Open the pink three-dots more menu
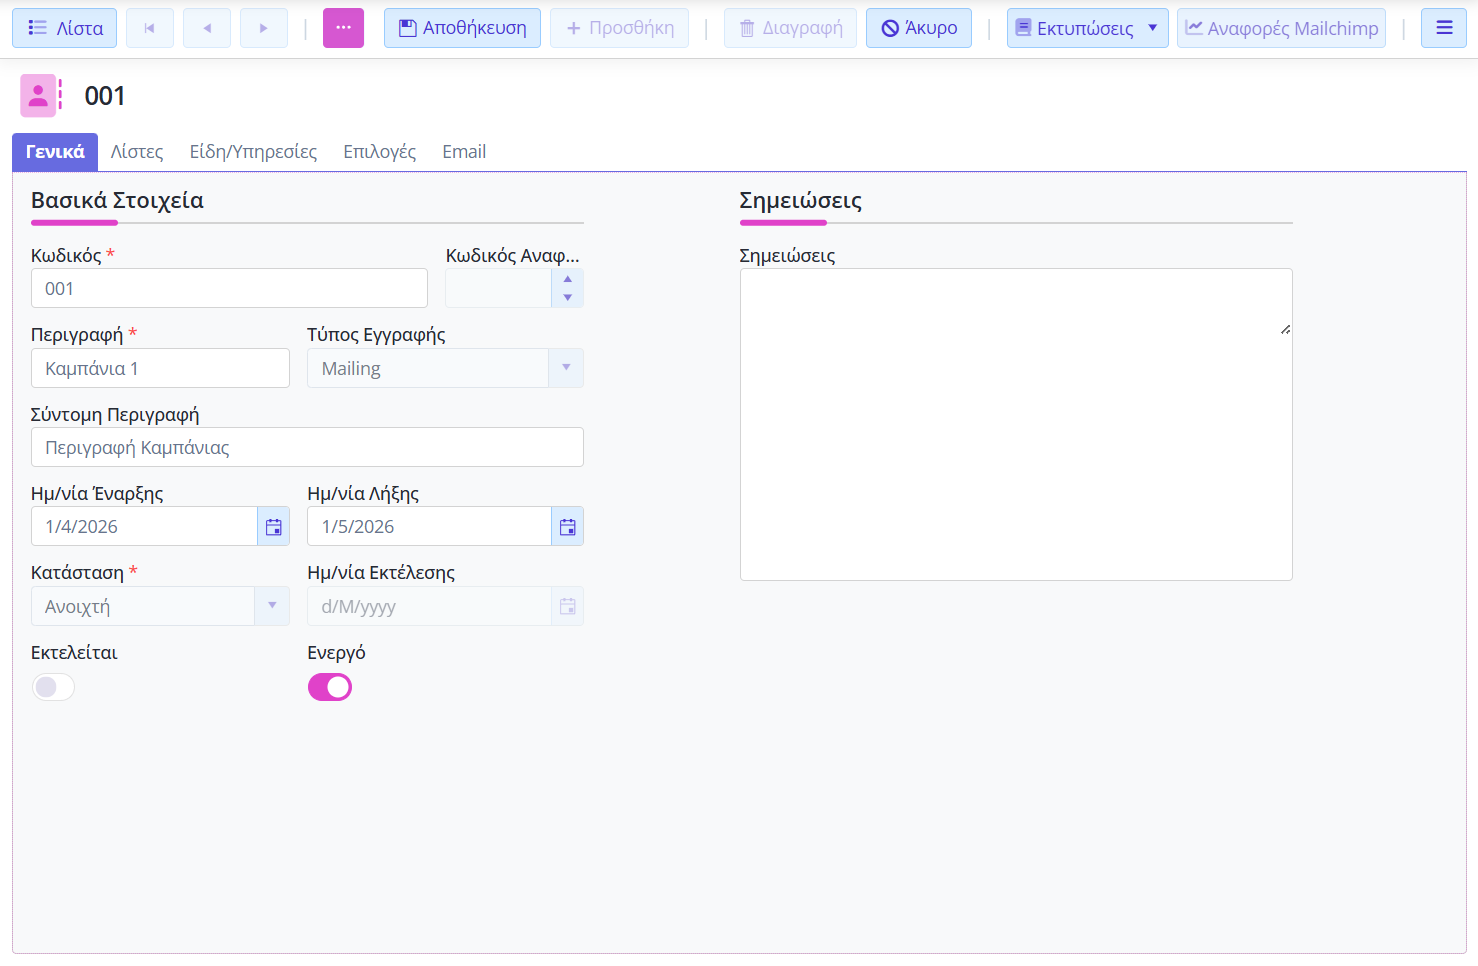This screenshot has height=966, width=1478. click(x=343, y=28)
